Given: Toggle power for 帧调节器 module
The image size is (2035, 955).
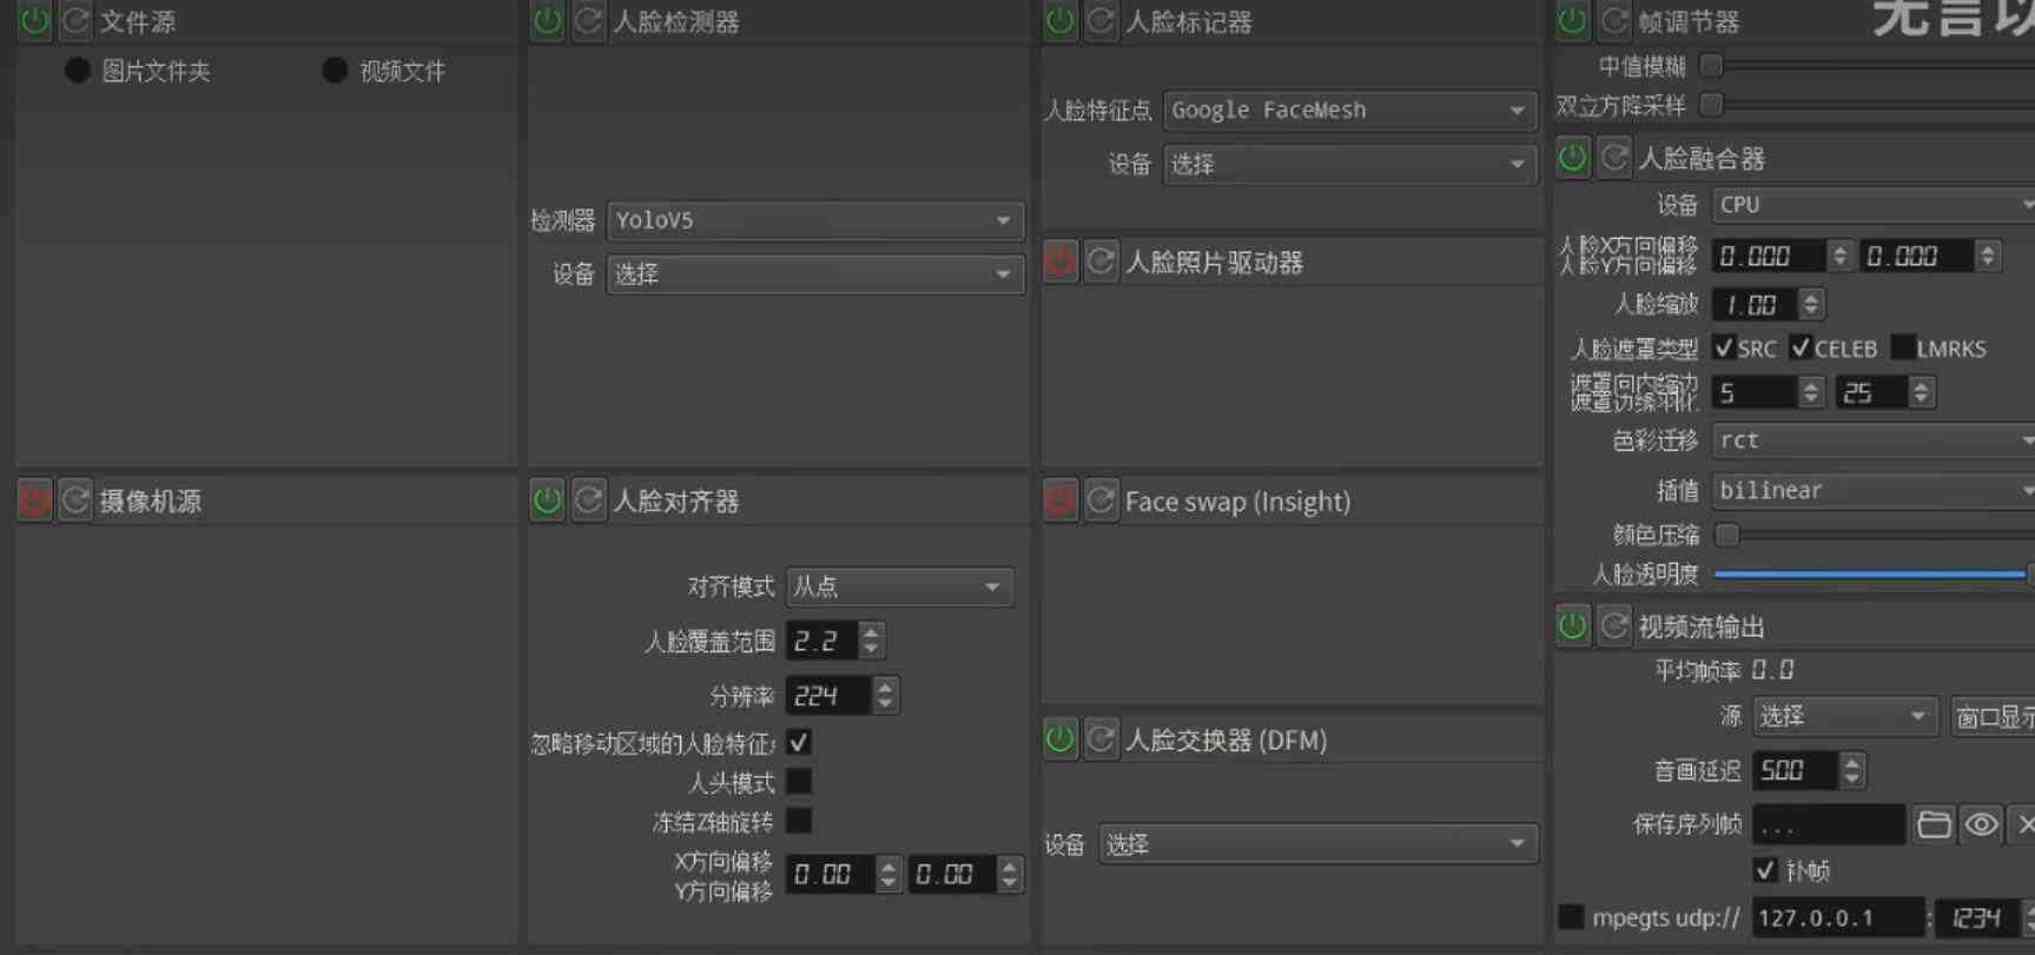Looking at the screenshot, I should coord(1572,20).
